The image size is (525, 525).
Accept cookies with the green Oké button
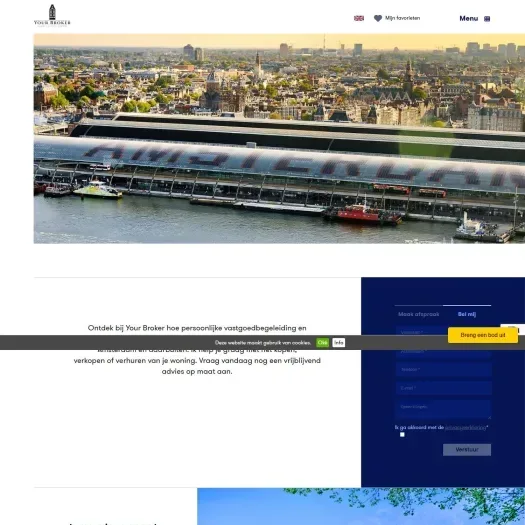[x=322, y=343]
